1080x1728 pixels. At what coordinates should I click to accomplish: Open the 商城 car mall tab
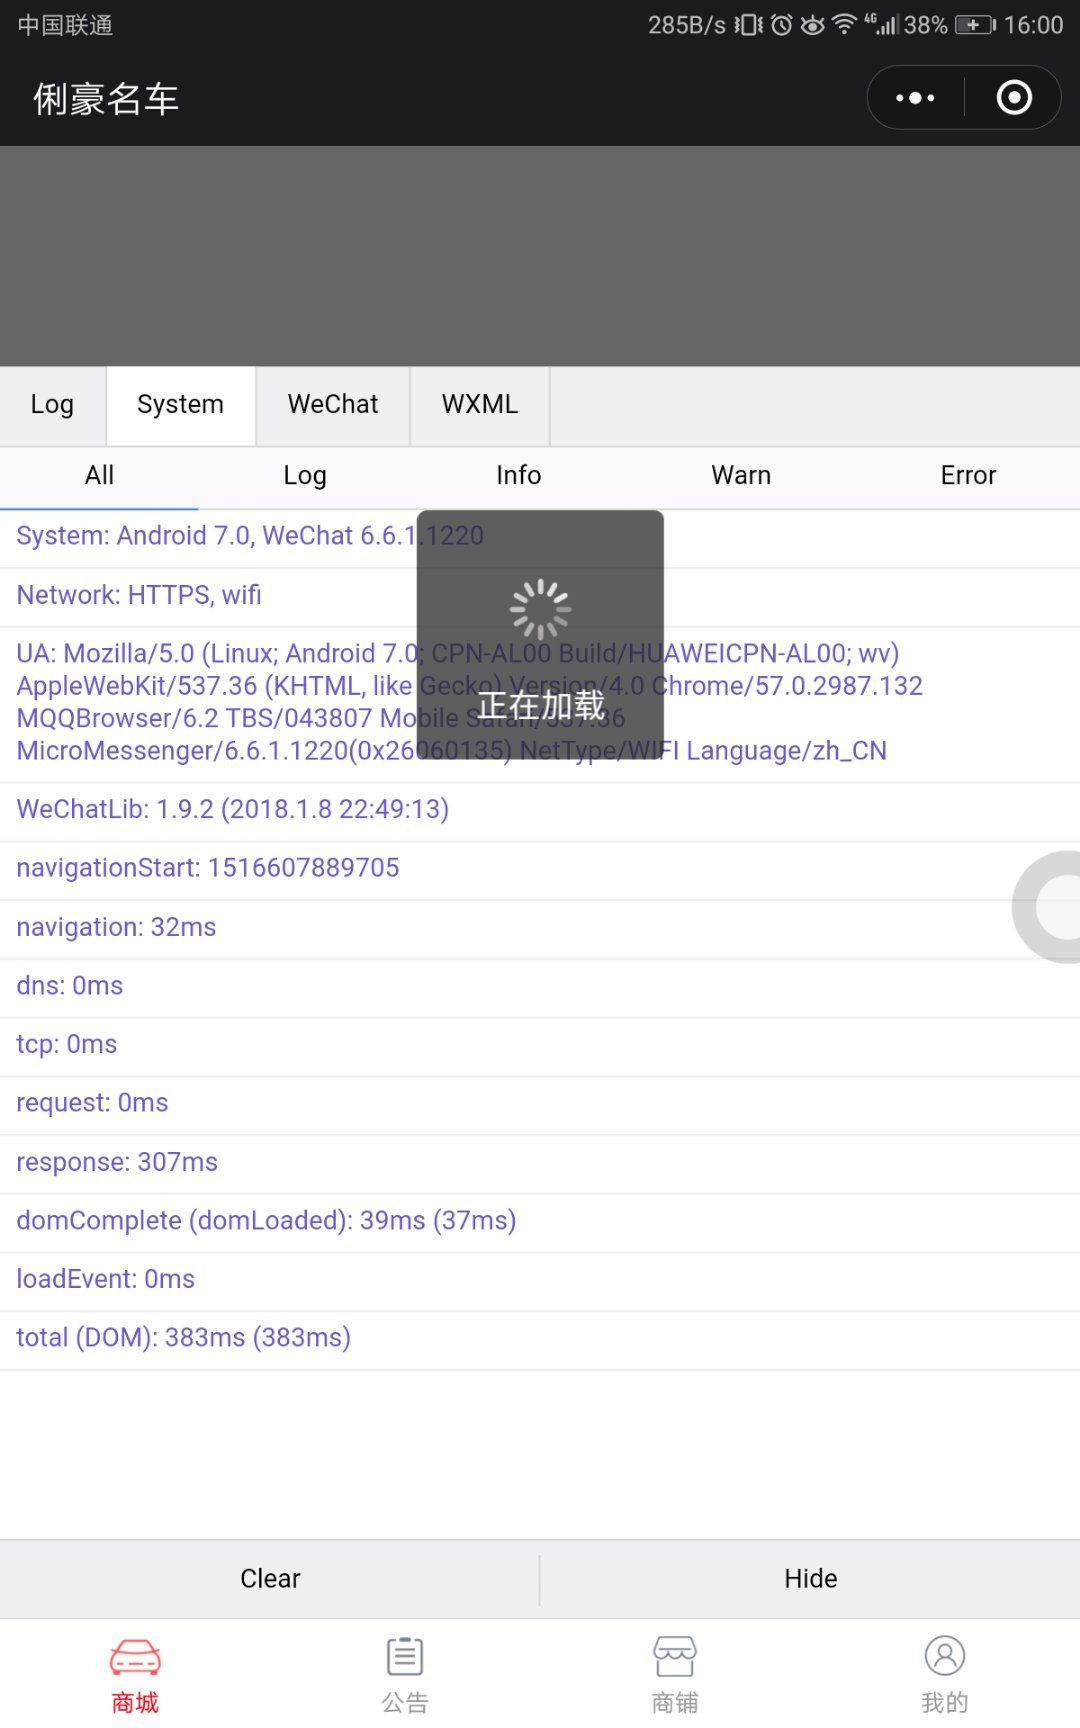[x=135, y=1675]
